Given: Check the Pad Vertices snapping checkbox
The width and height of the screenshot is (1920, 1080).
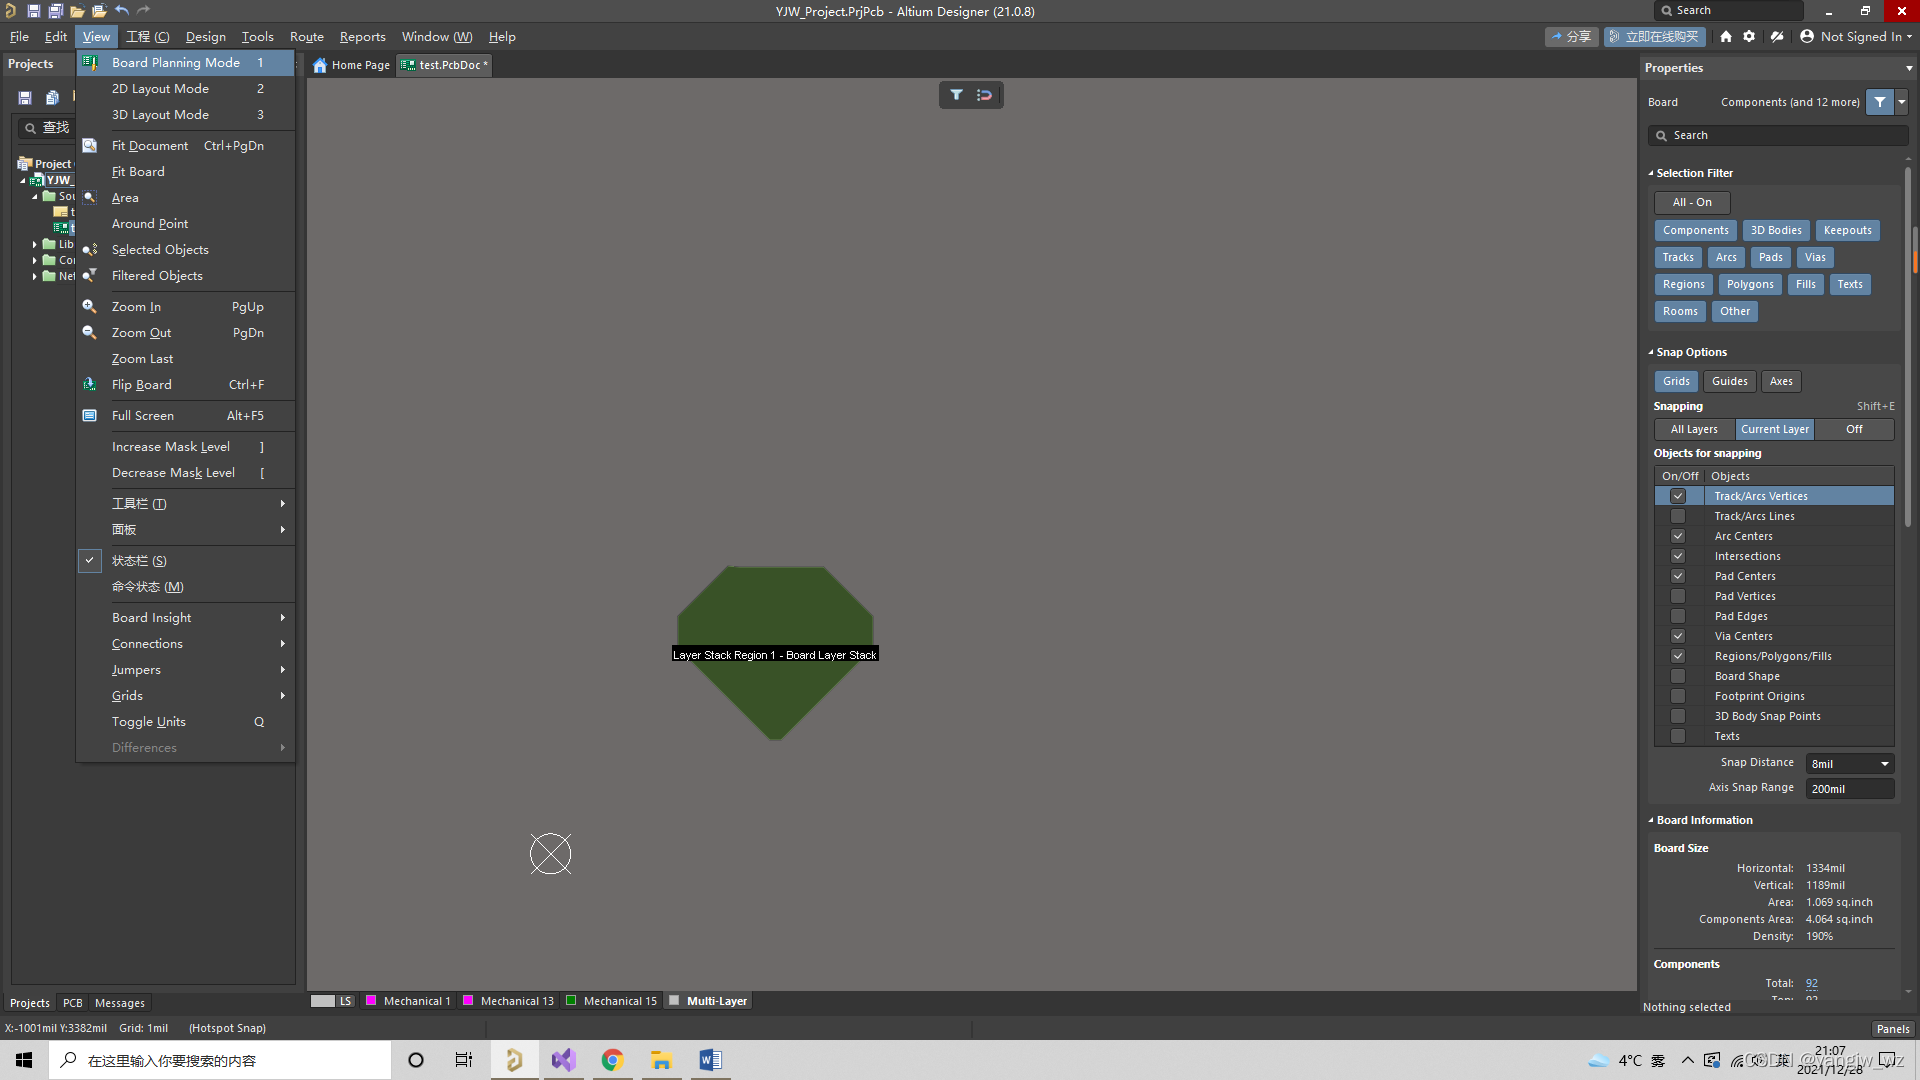Looking at the screenshot, I should click(x=1678, y=597).
